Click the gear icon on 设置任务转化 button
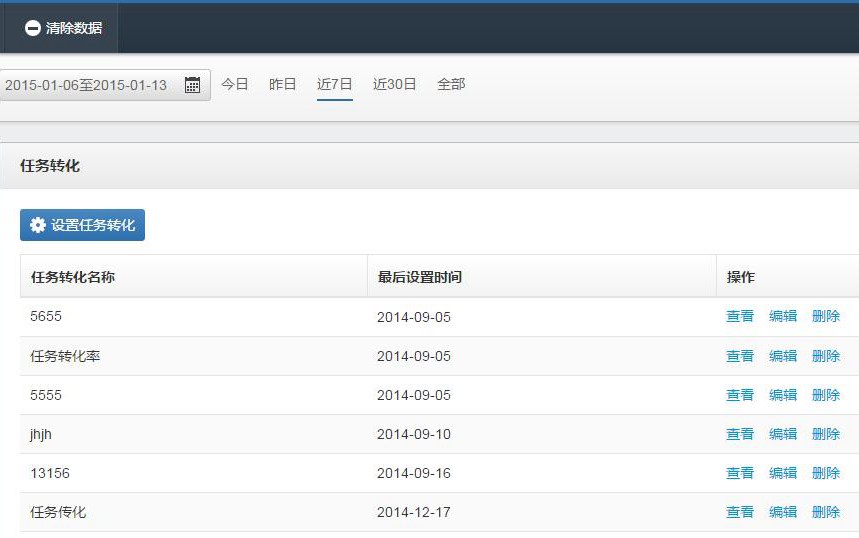 coord(38,225)
